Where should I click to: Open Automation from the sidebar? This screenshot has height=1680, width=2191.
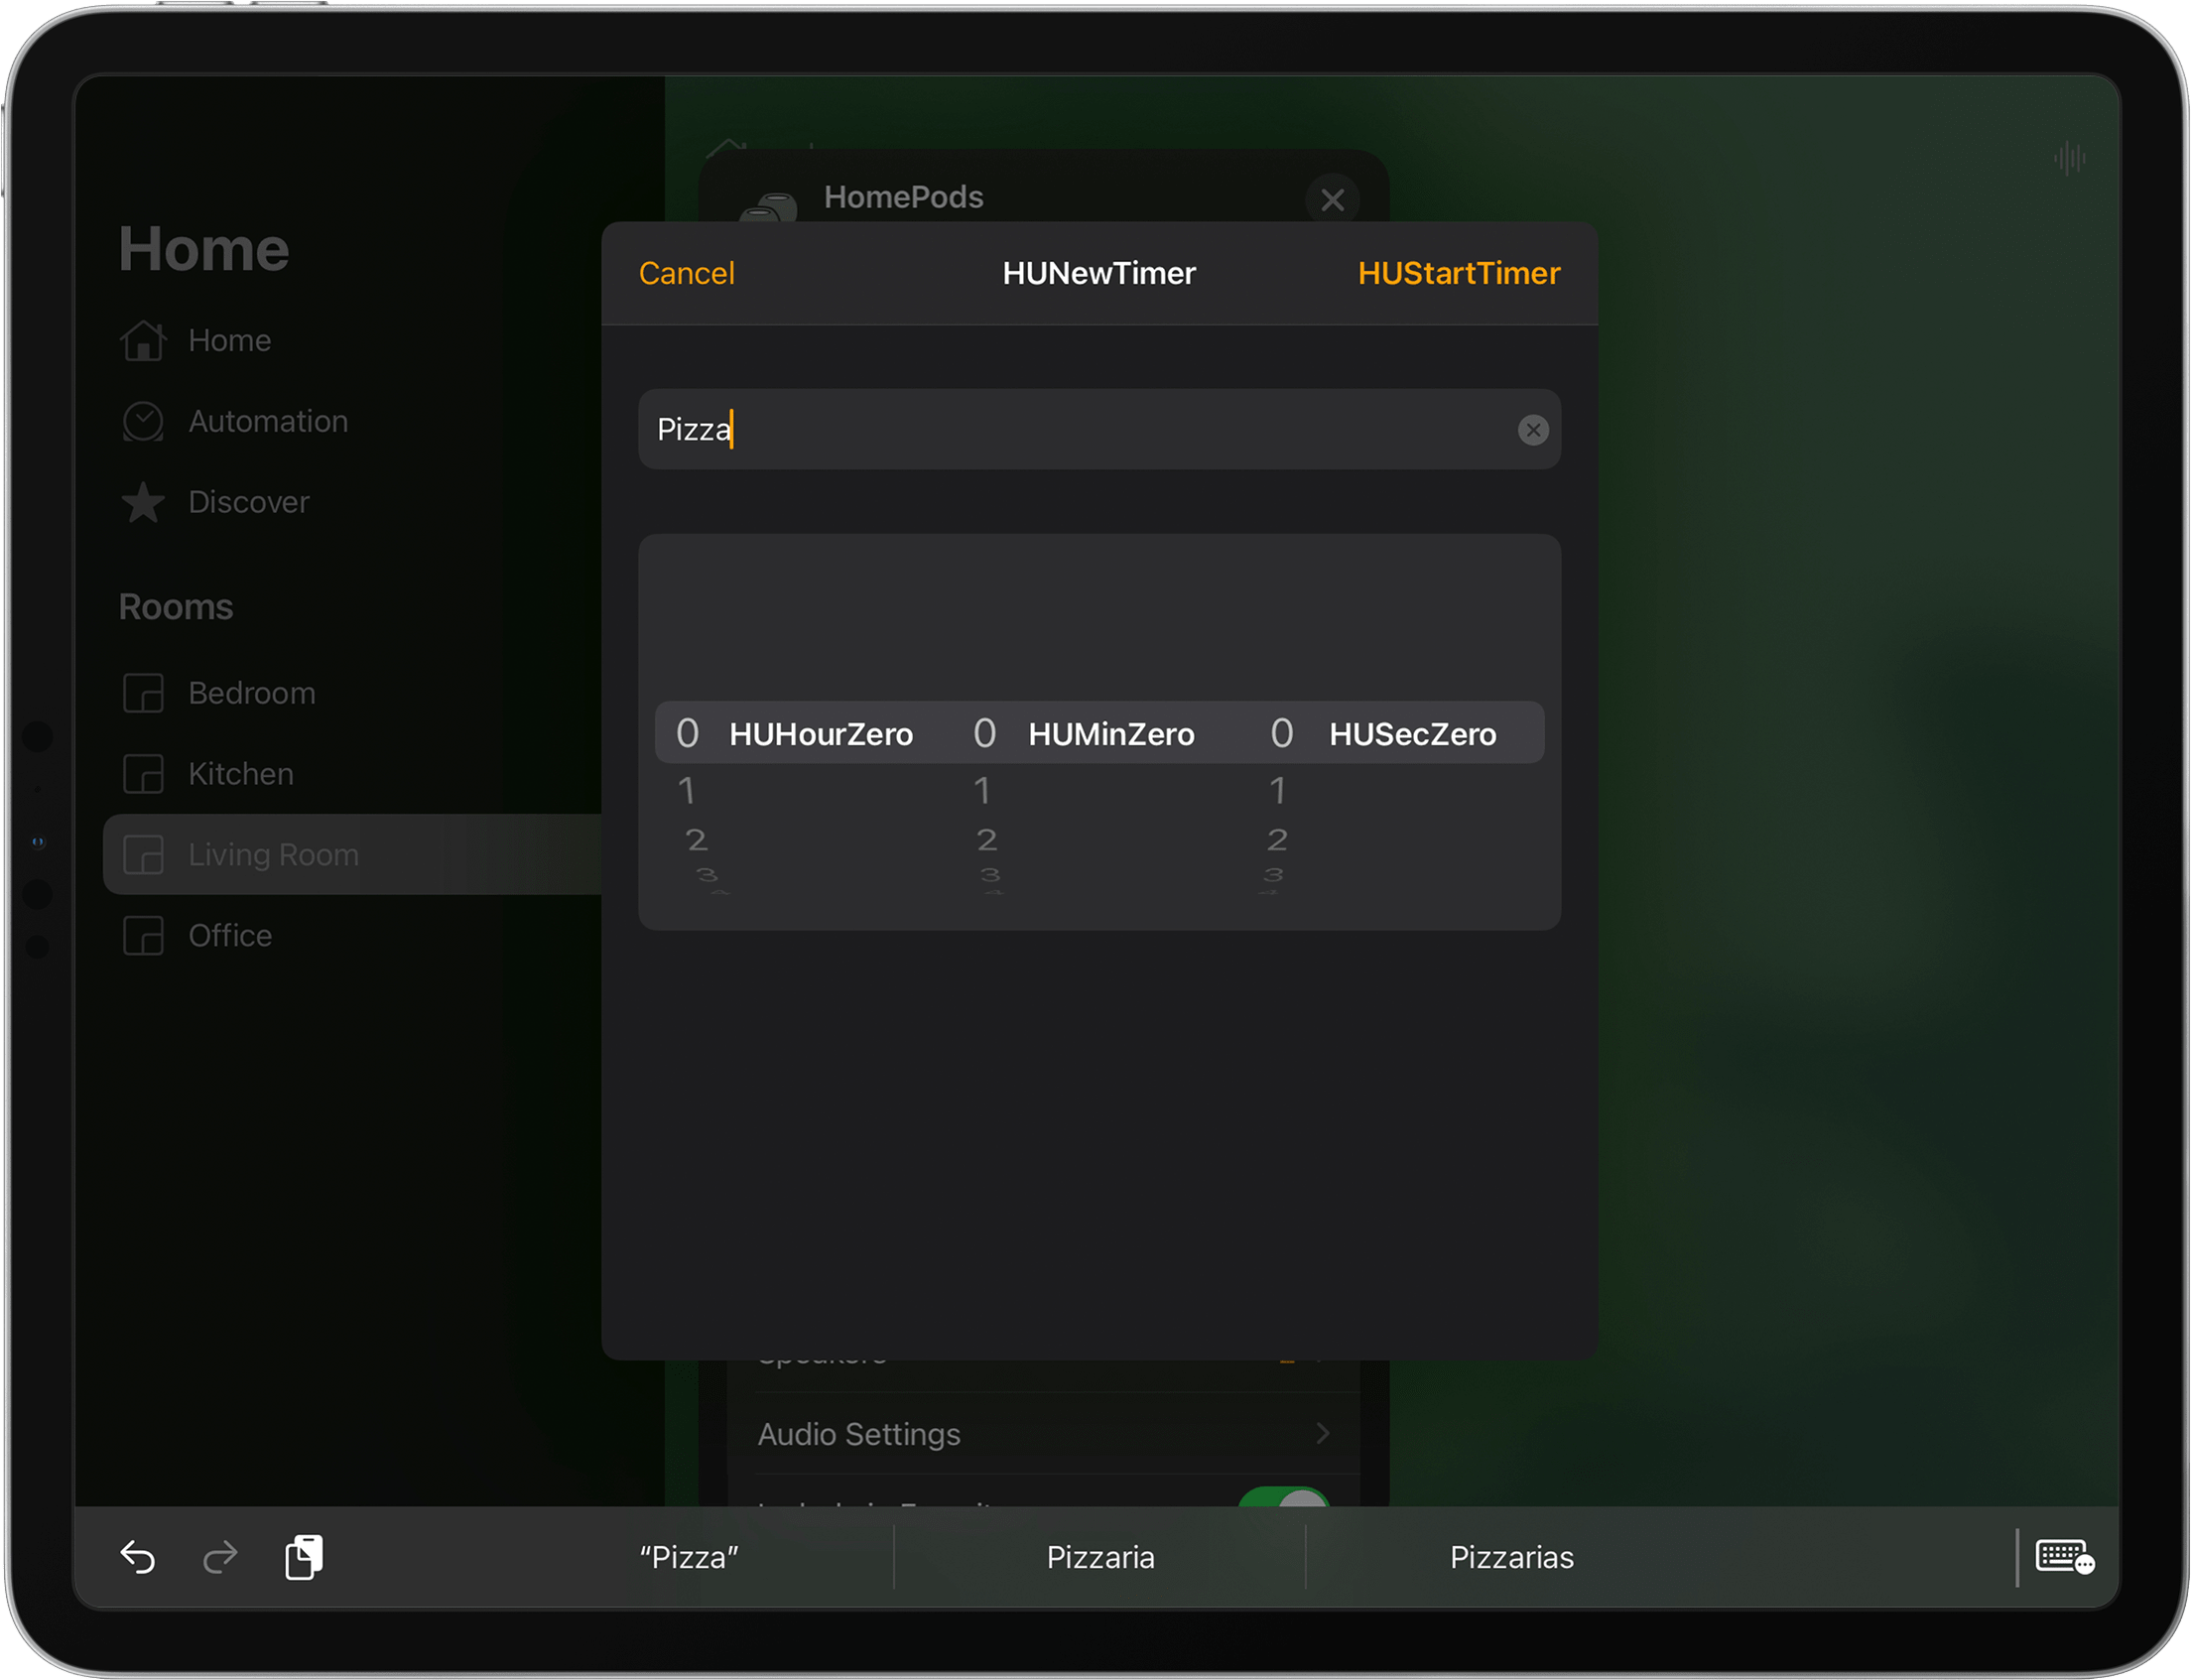pyautogui.click(x=267, y=421)
